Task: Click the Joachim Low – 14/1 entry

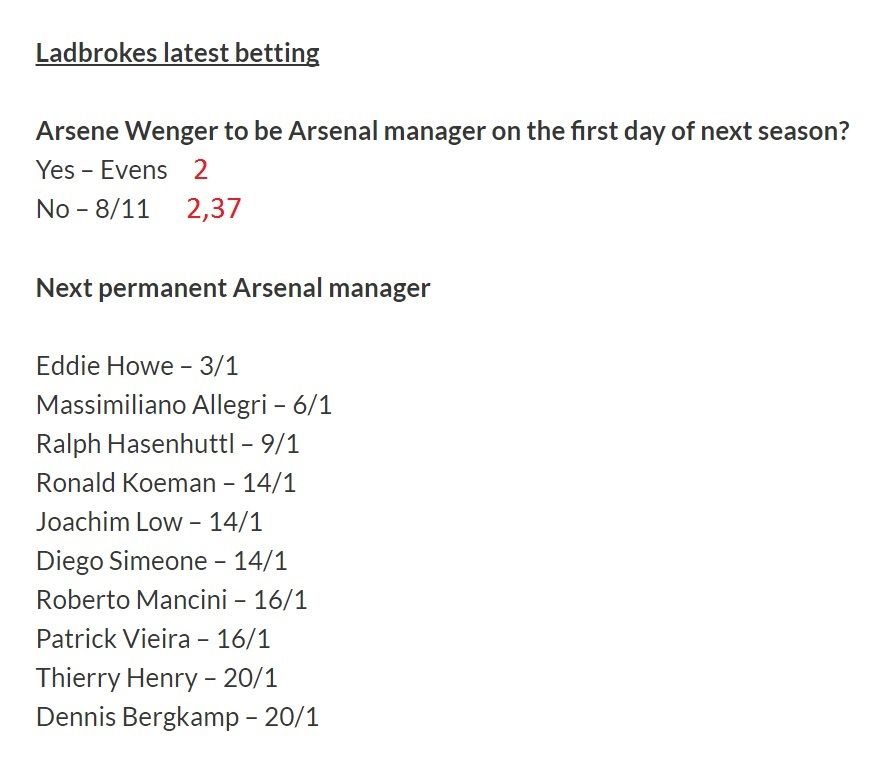Action: click(x=149, y=522)
